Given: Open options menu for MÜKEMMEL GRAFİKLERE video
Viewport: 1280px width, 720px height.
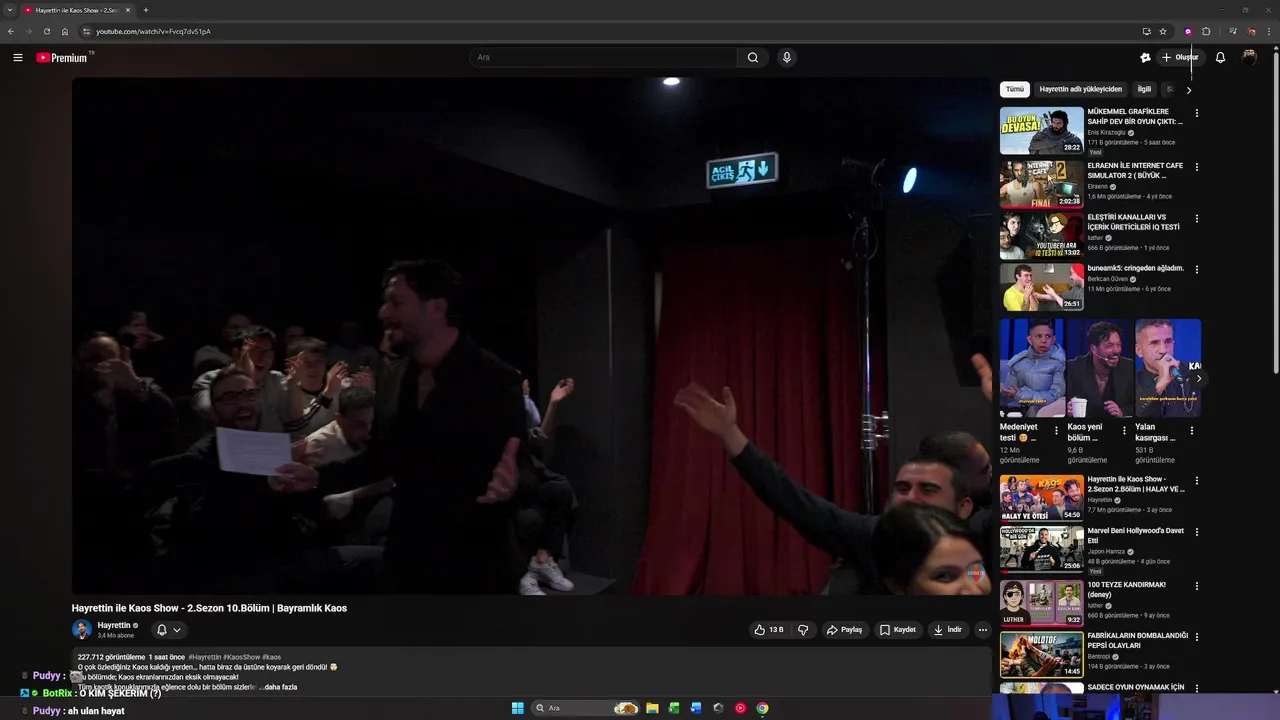Looking at the screenshot, I should [1196, 113].
